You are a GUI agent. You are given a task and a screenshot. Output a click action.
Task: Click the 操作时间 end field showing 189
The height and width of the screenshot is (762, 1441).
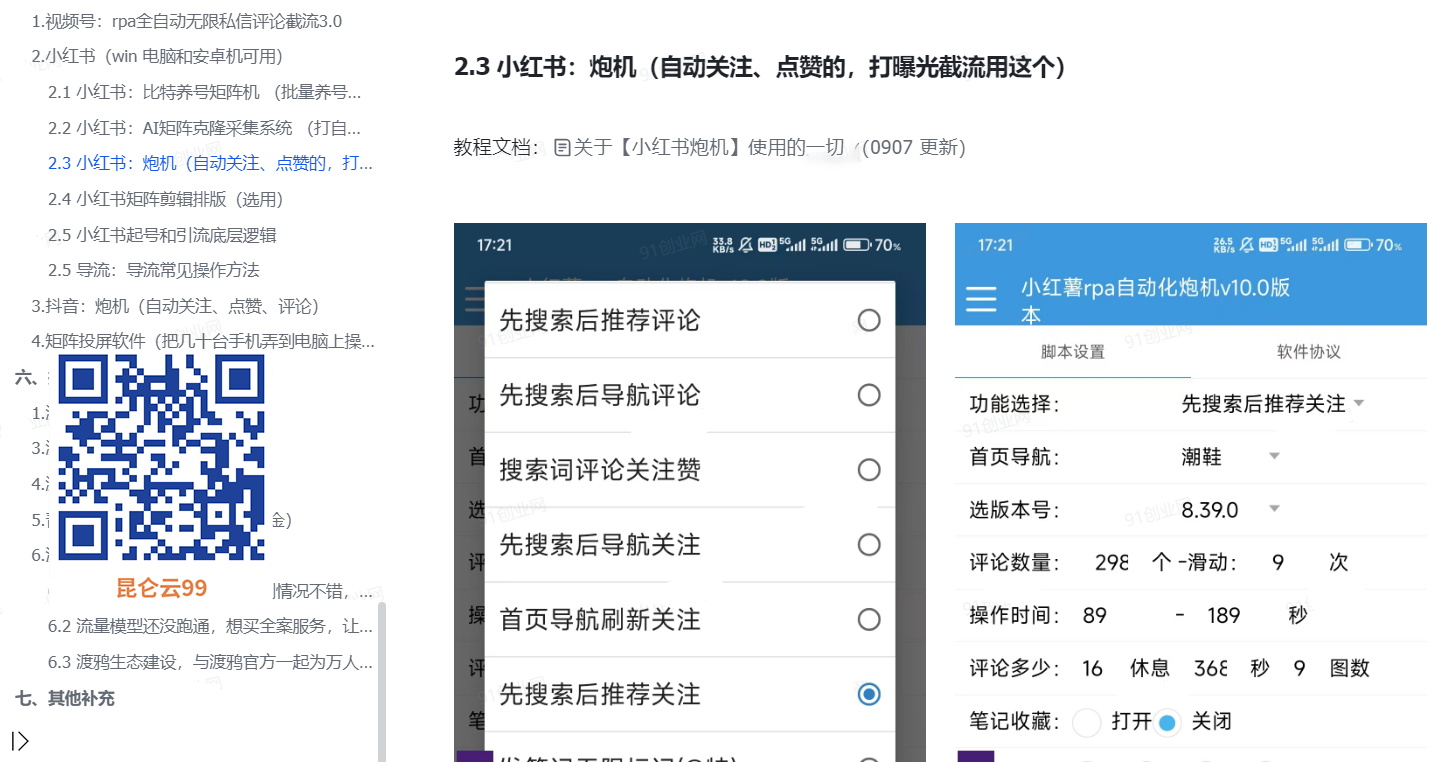[x=1224, y=615]
